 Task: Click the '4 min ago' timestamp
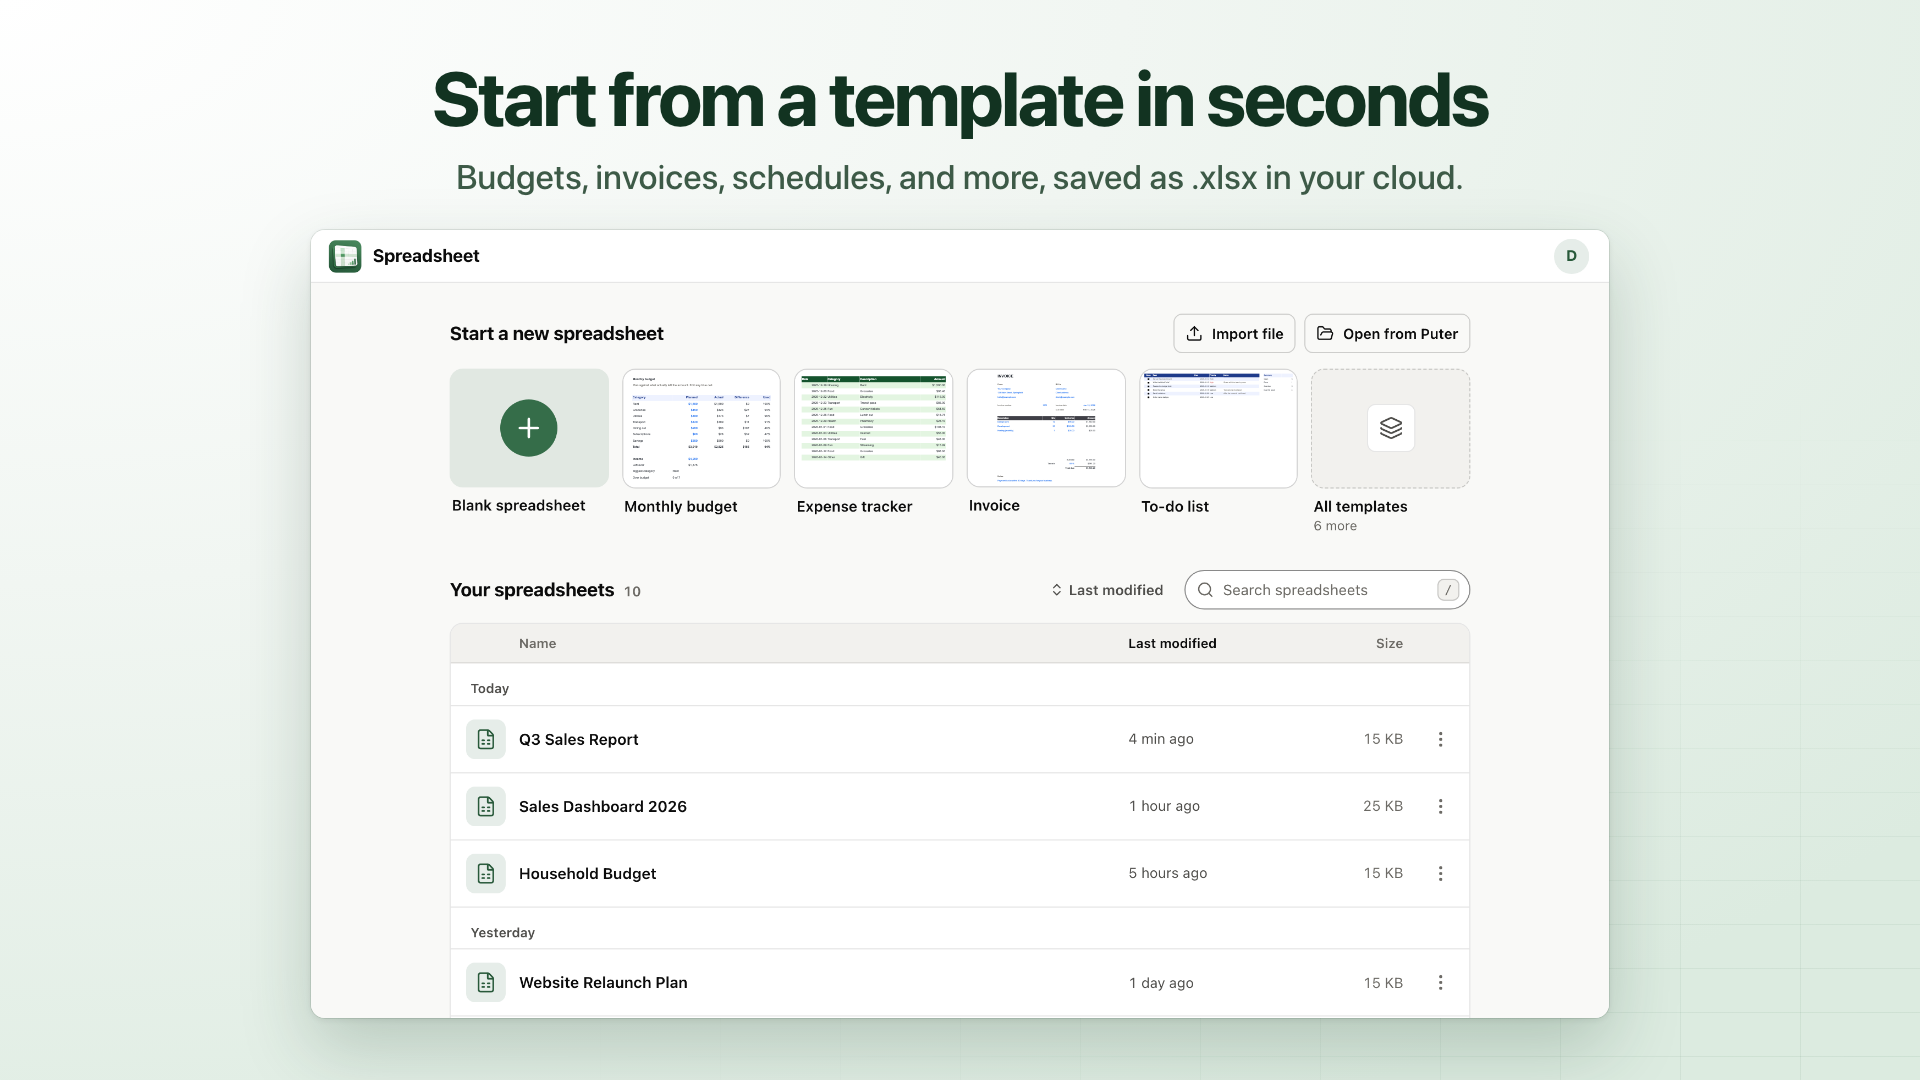click(x=1161, y=739)
